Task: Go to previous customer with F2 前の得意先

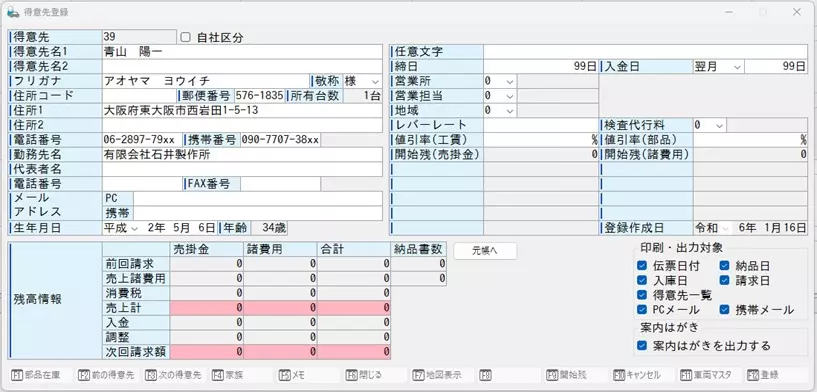Action: (x=108, y=375)
